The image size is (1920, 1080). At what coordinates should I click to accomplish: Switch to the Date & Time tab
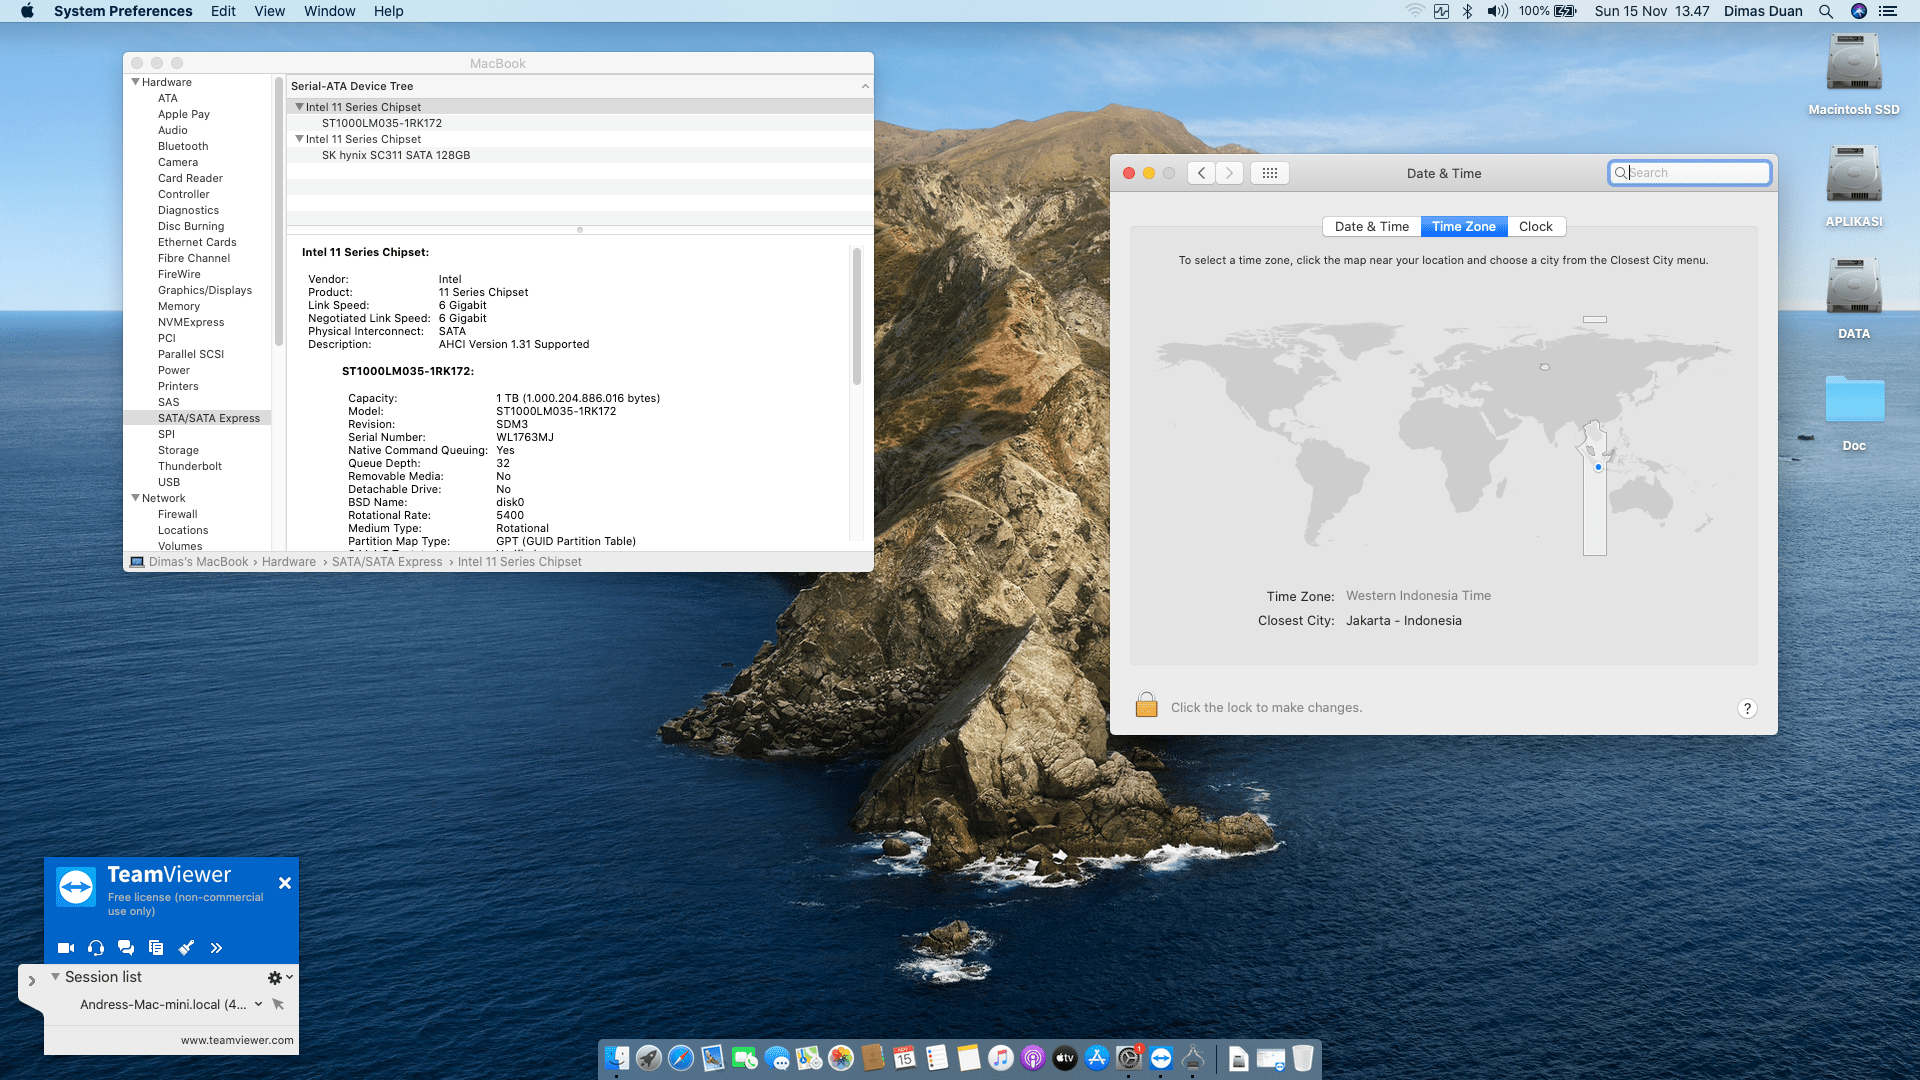coord(1372,227)
